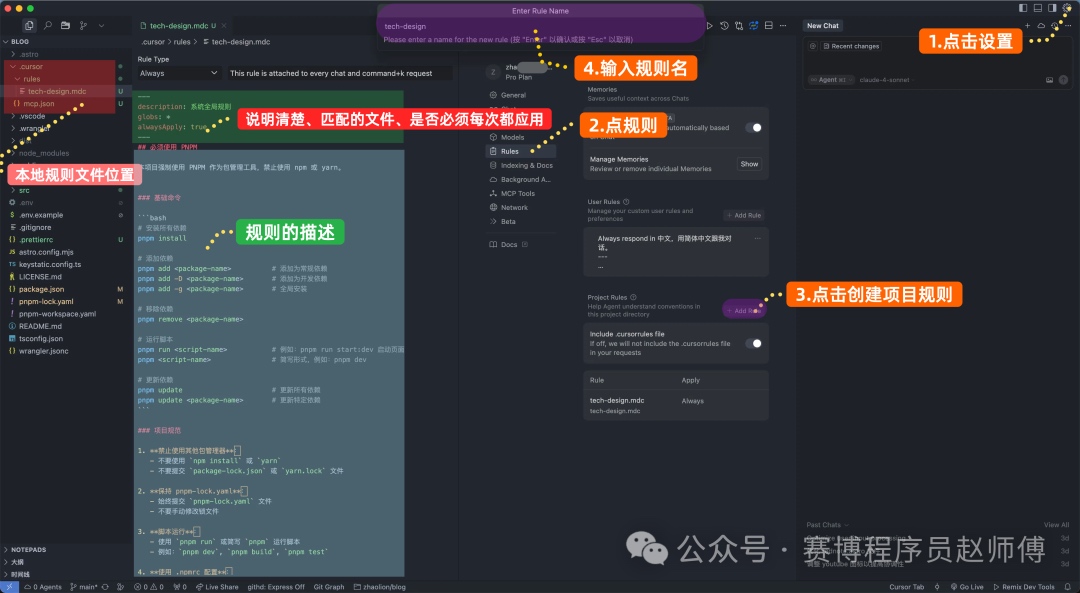Open the Agent mode dropdown in chat
1080x593 pixels.
point(831,80)
